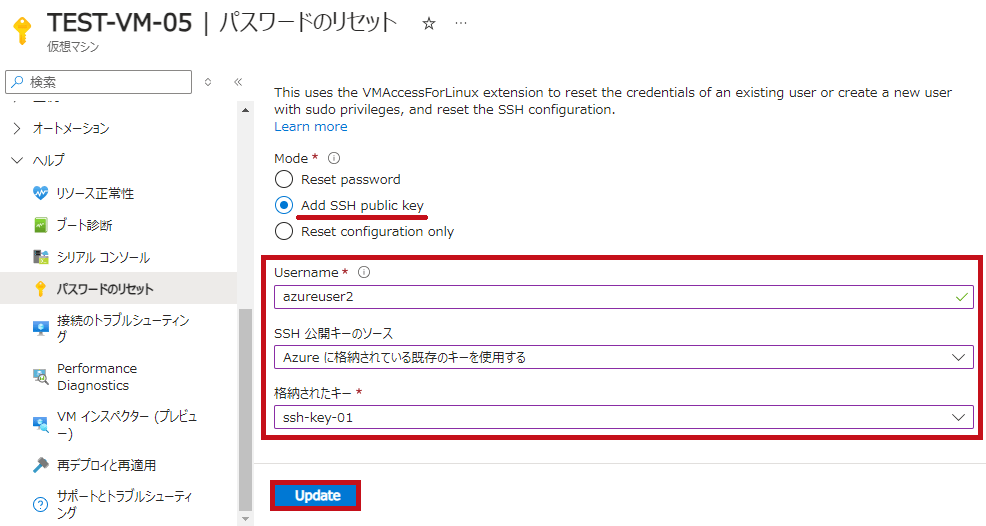Click the favorite star icon beside title

pos(429,23)
